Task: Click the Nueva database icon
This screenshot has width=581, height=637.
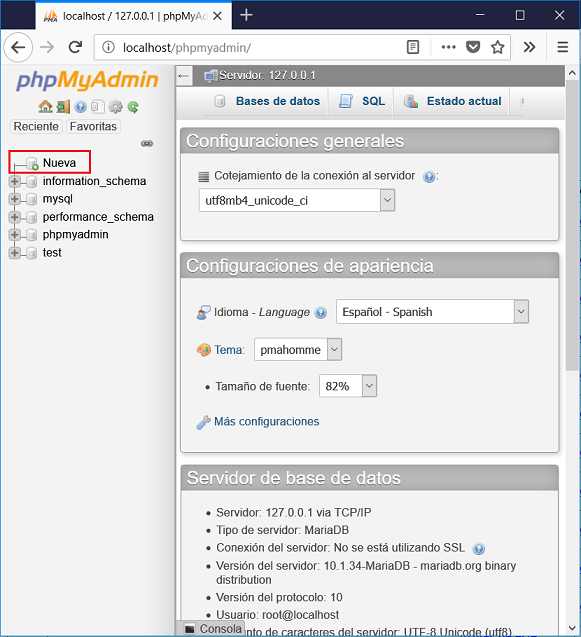Action: 33,163
